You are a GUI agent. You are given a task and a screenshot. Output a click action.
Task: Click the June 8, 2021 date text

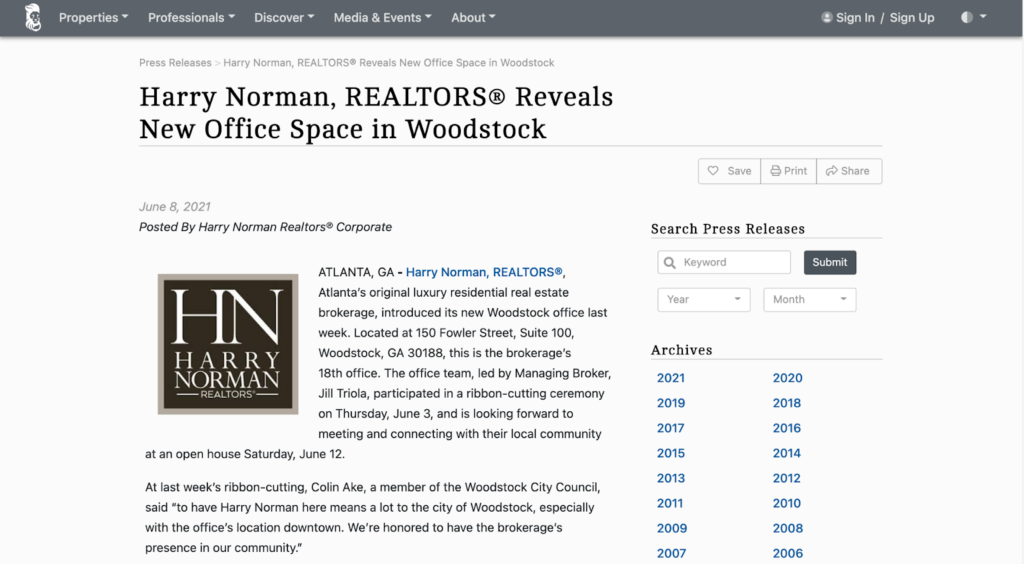[174, 207]
